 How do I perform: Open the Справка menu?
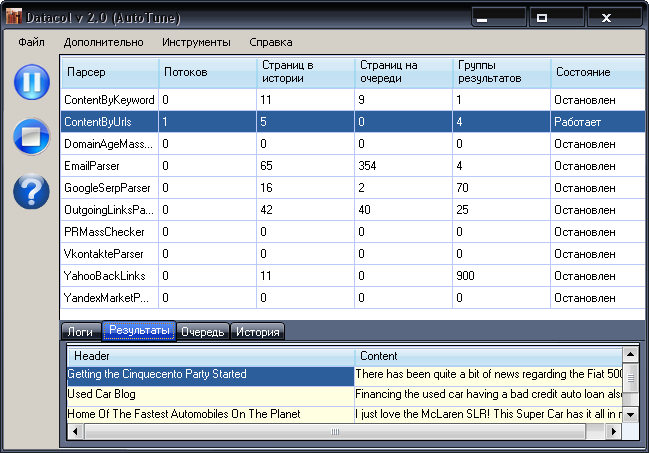coord(270,42)
